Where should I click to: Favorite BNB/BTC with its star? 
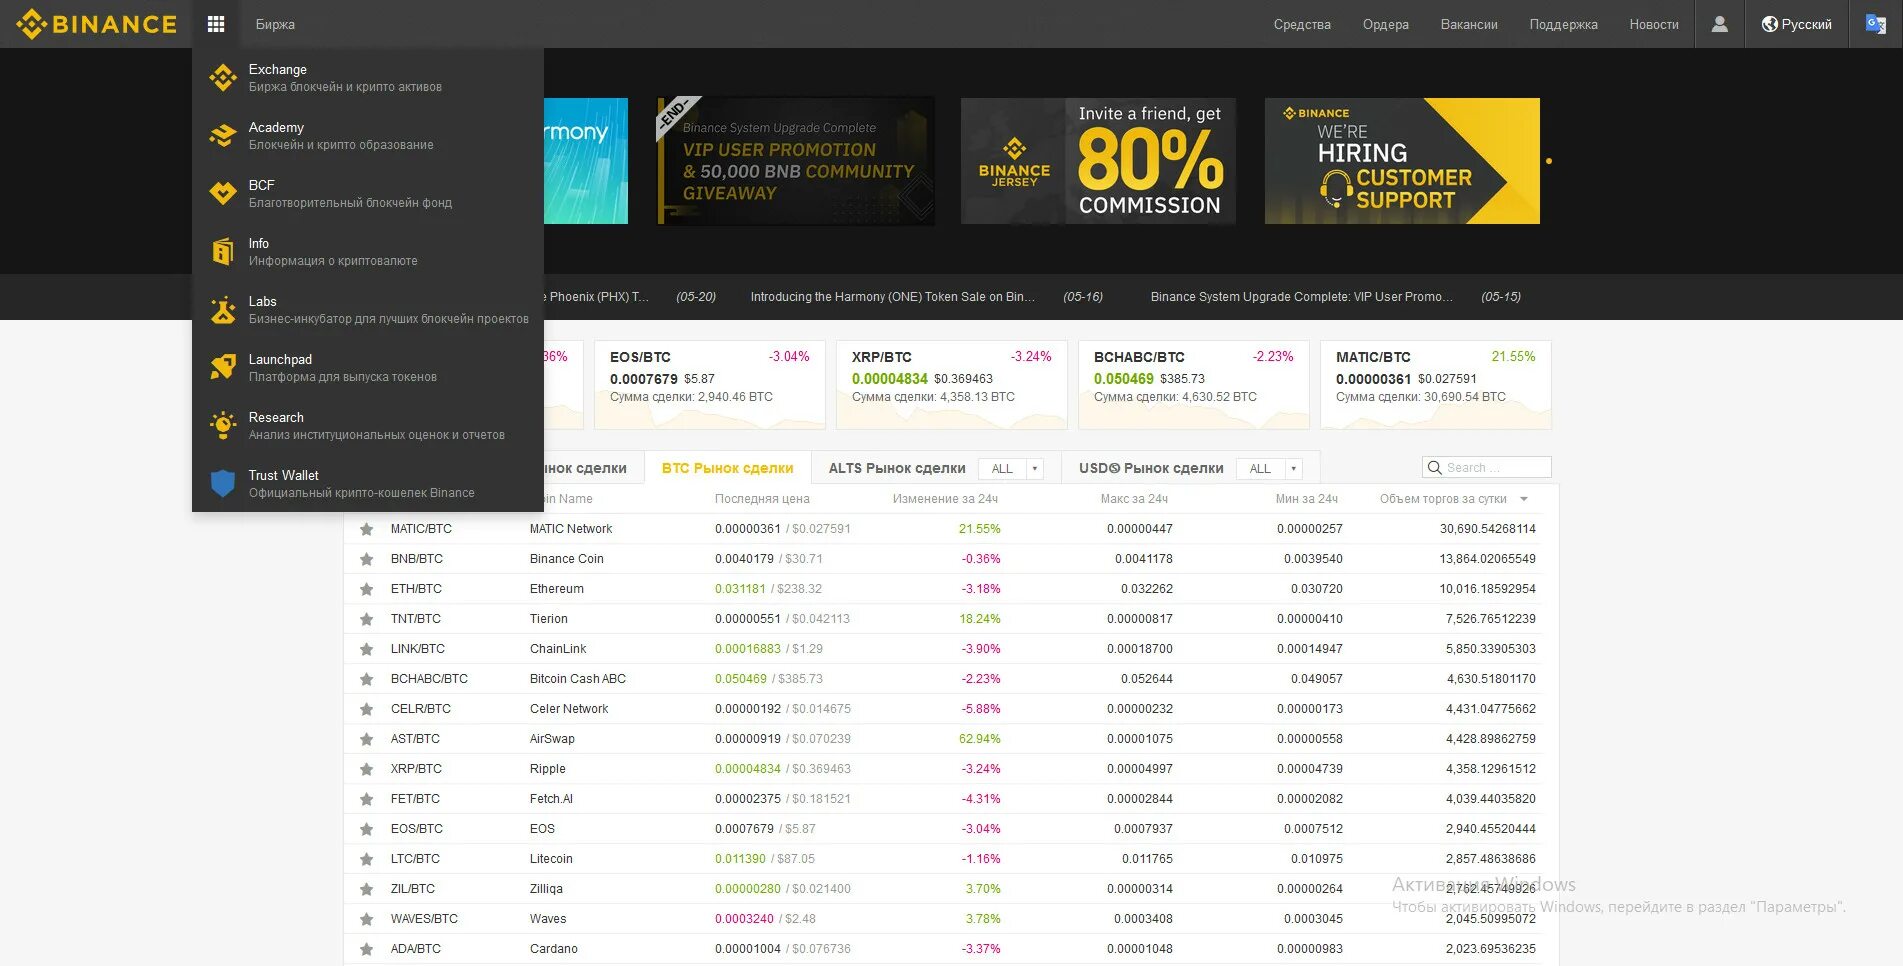coord(367,559)
